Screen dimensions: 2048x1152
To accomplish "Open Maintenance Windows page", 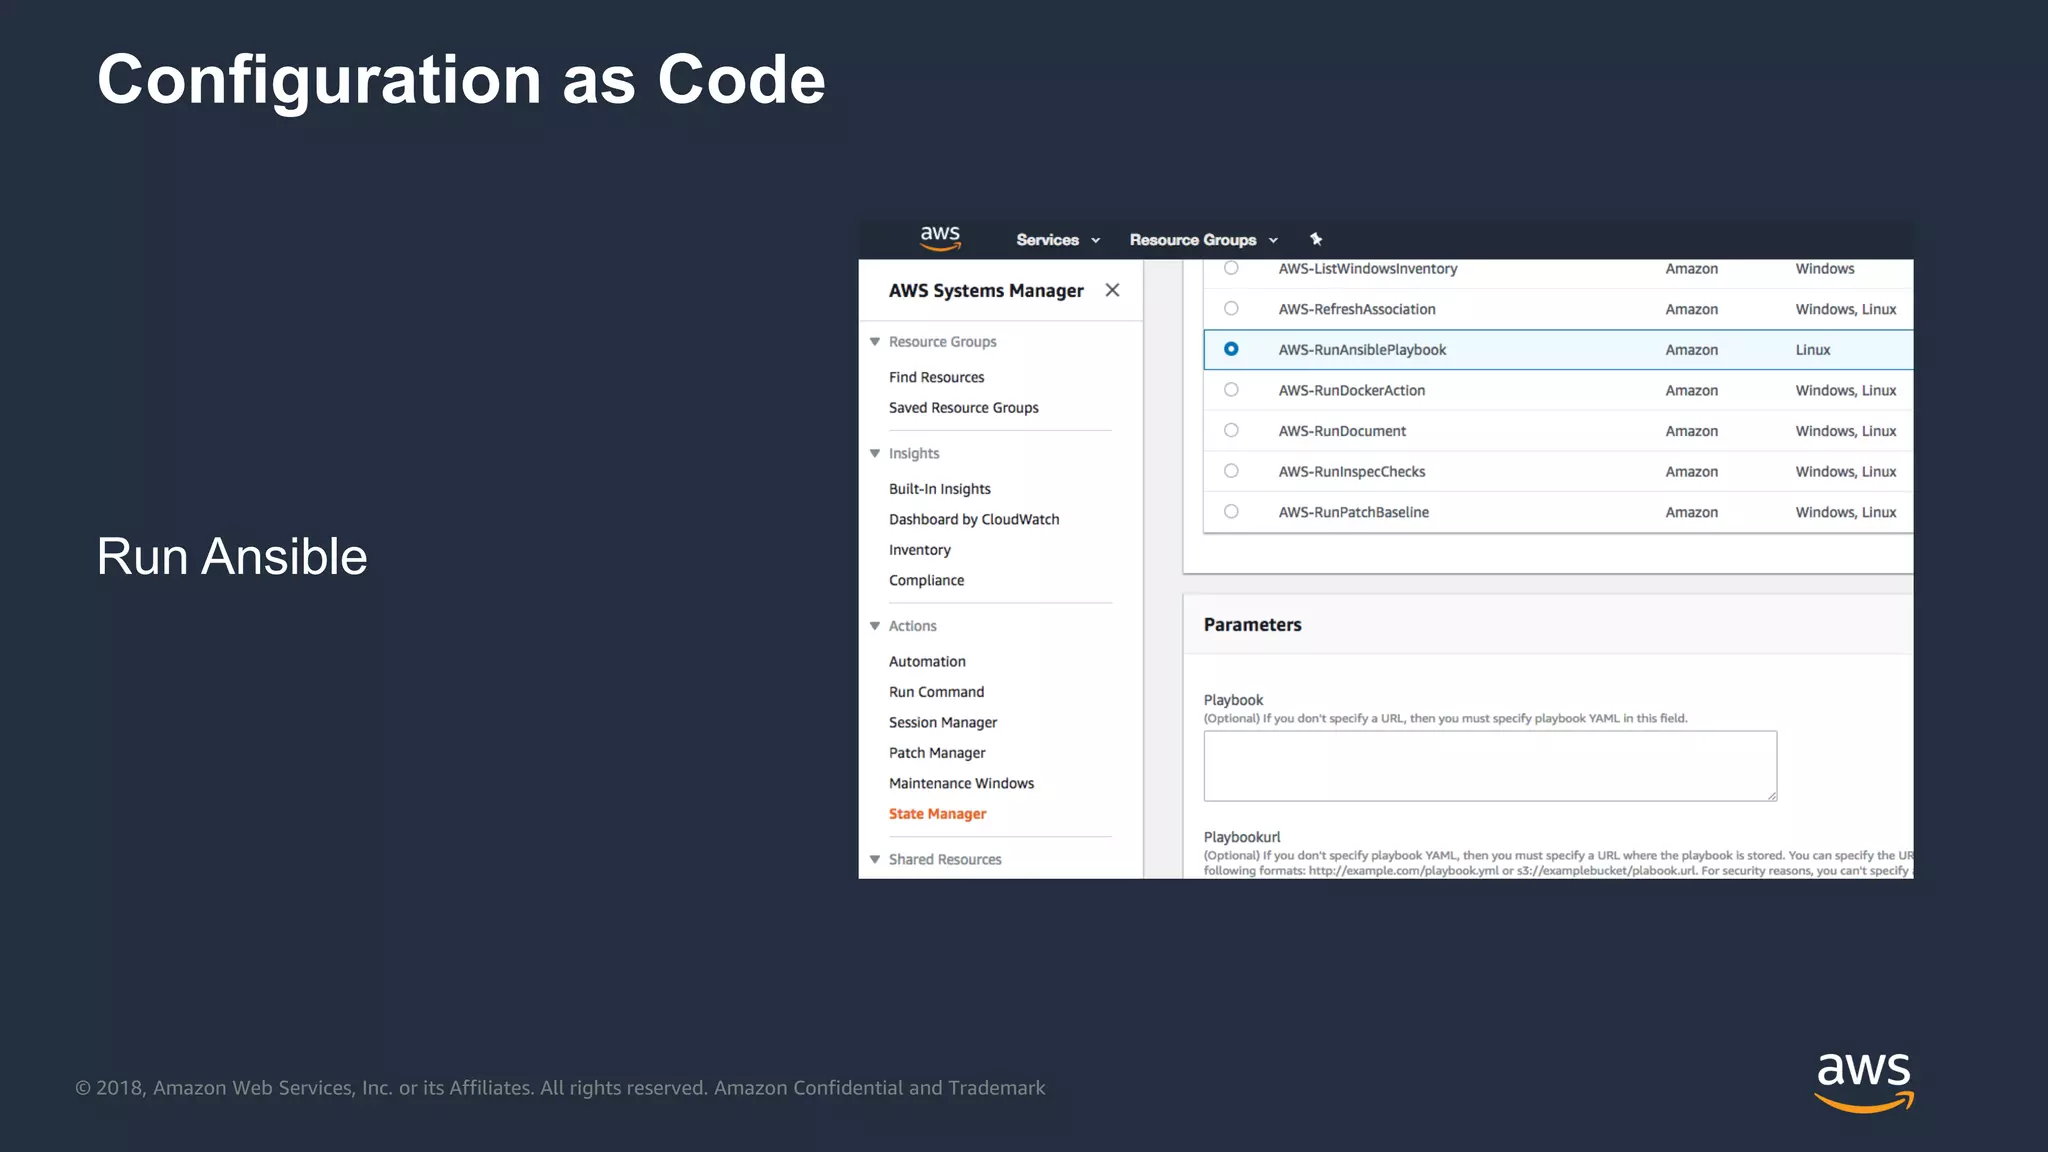I will [x=961, y=783].
